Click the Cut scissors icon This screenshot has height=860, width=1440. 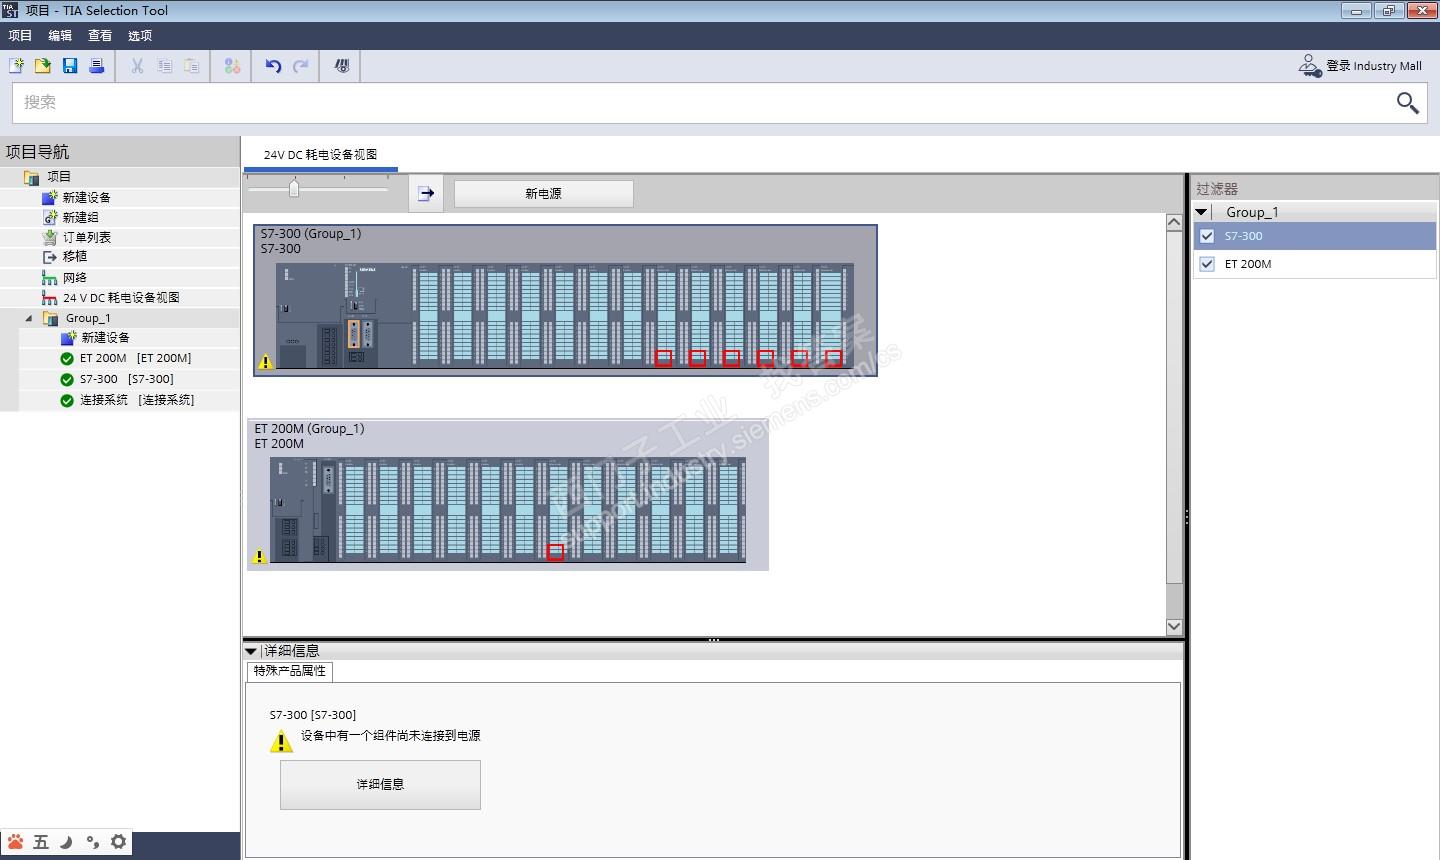[137, 66]
